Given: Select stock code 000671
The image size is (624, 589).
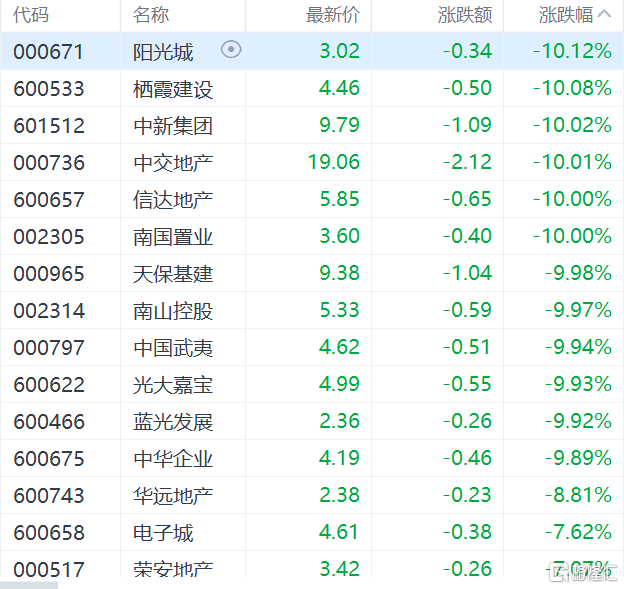Looking at the screenshot, I should 49,52.
